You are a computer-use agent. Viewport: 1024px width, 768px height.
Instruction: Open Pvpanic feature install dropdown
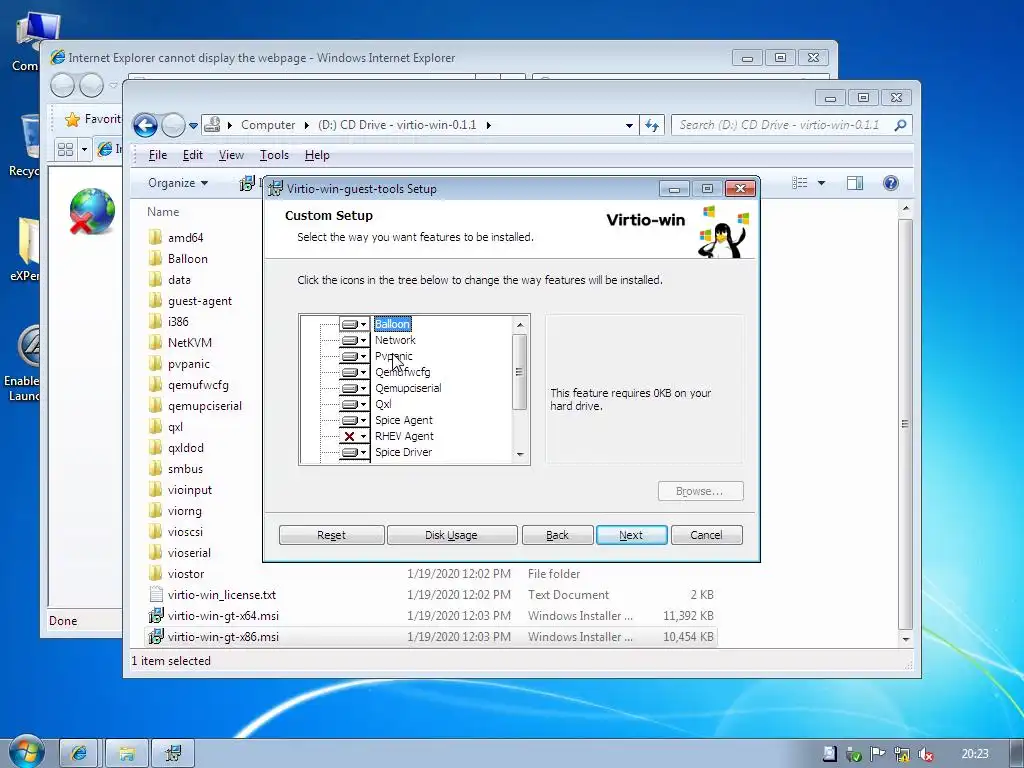pos(354,356)
